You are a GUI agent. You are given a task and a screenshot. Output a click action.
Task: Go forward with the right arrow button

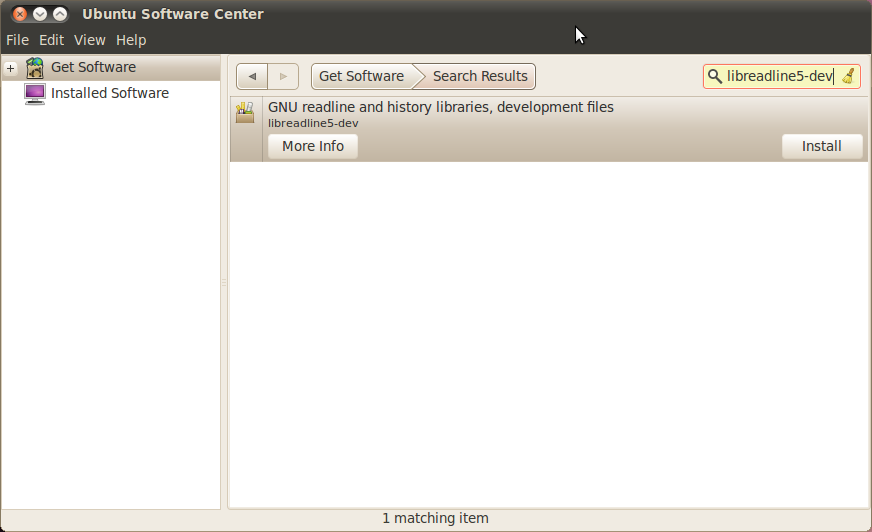coord(283,77)
